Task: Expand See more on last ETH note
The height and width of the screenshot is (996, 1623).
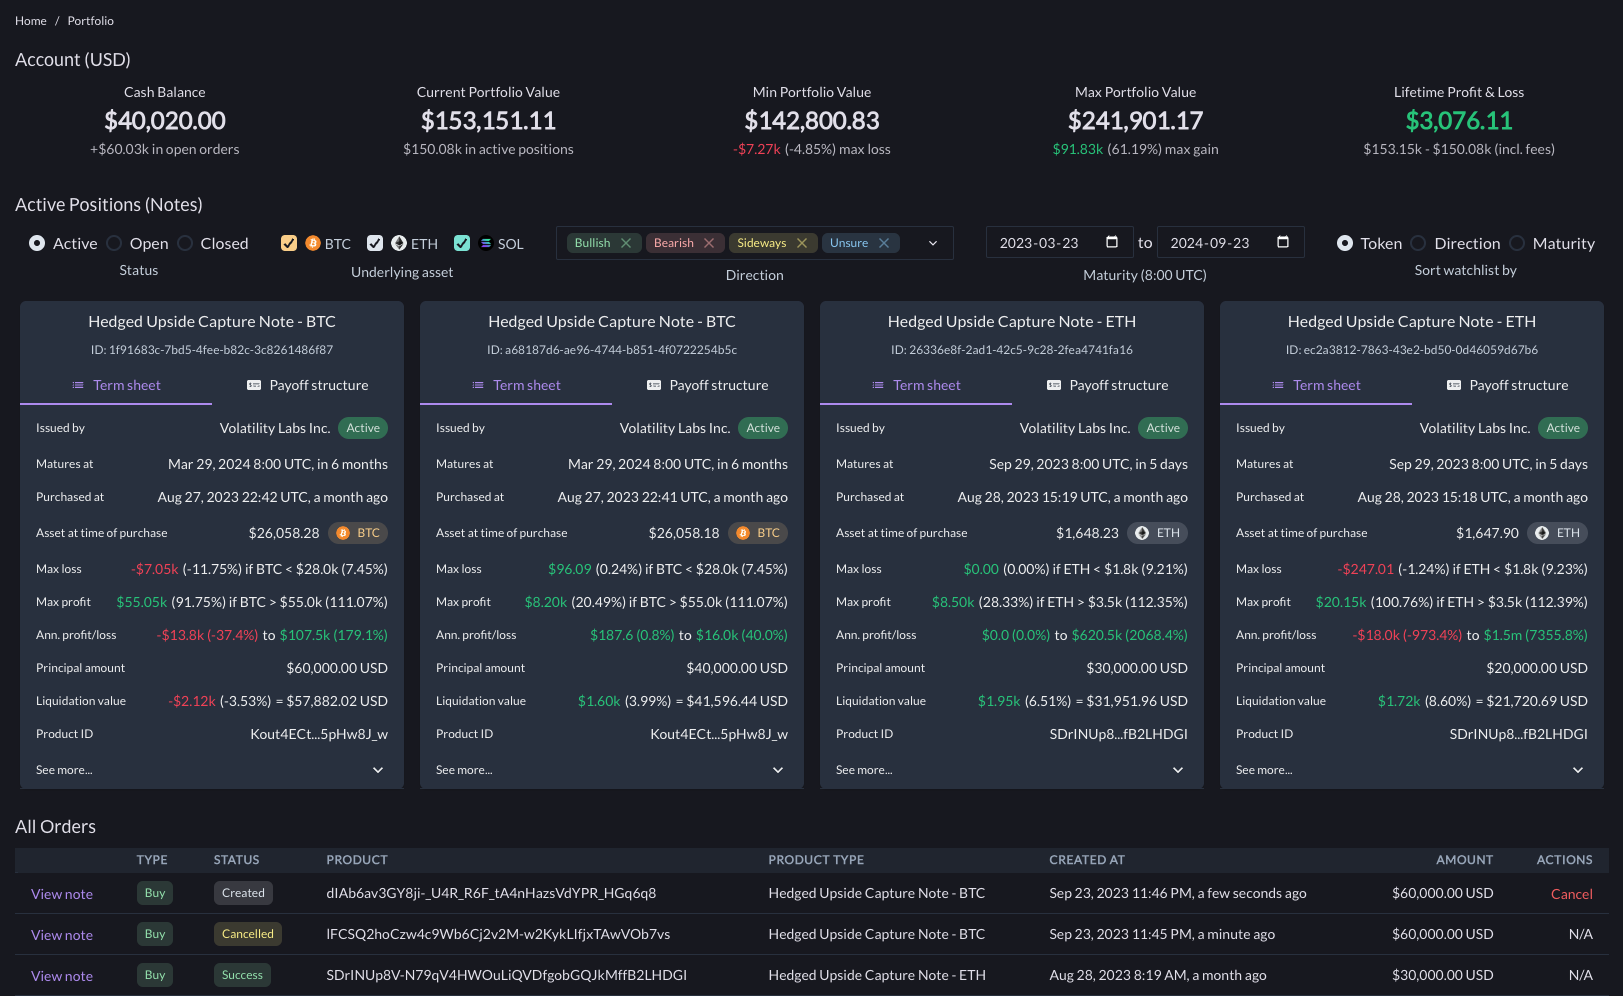Action: pos(1578,770)
